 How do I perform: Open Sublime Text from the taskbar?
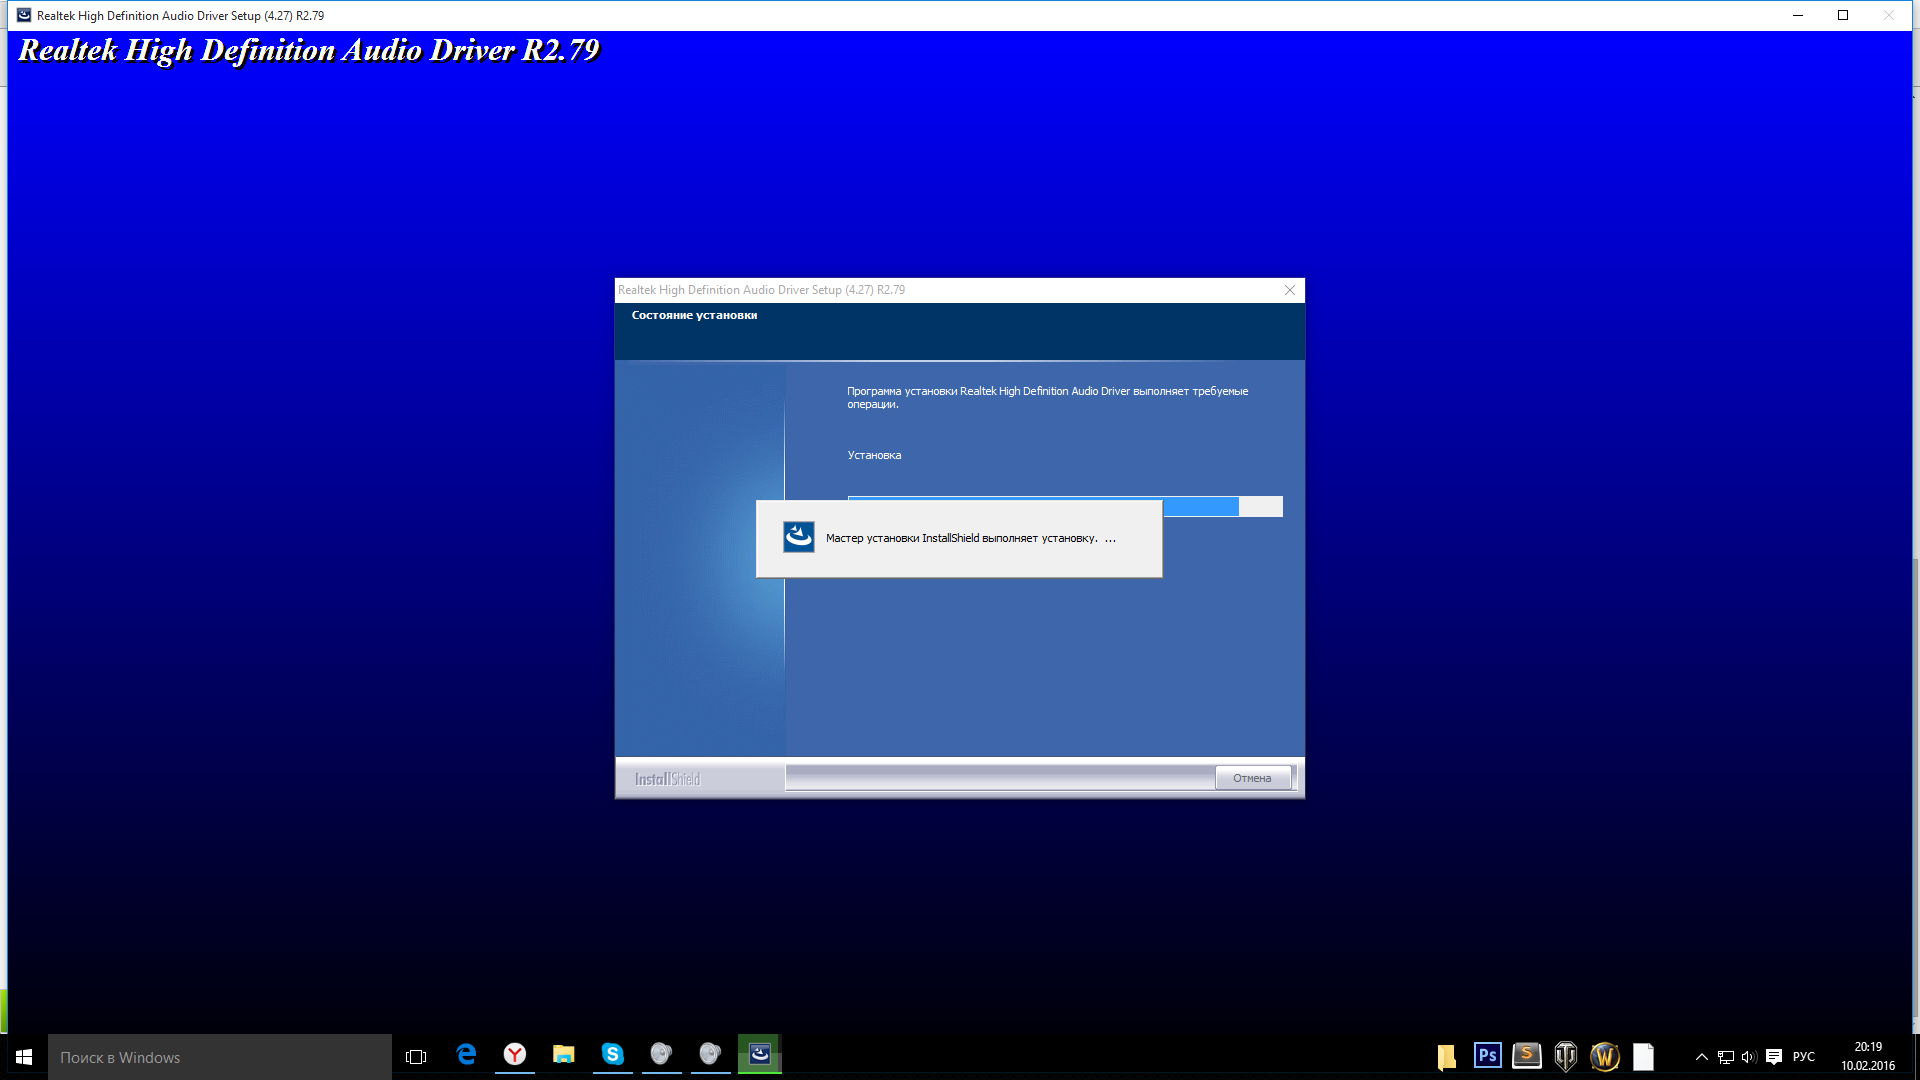(1527, 1055)
